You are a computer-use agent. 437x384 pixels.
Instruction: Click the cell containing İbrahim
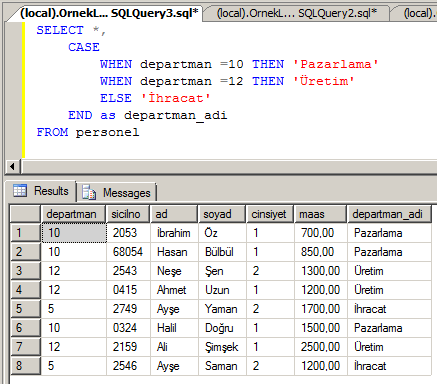point(174,233)
